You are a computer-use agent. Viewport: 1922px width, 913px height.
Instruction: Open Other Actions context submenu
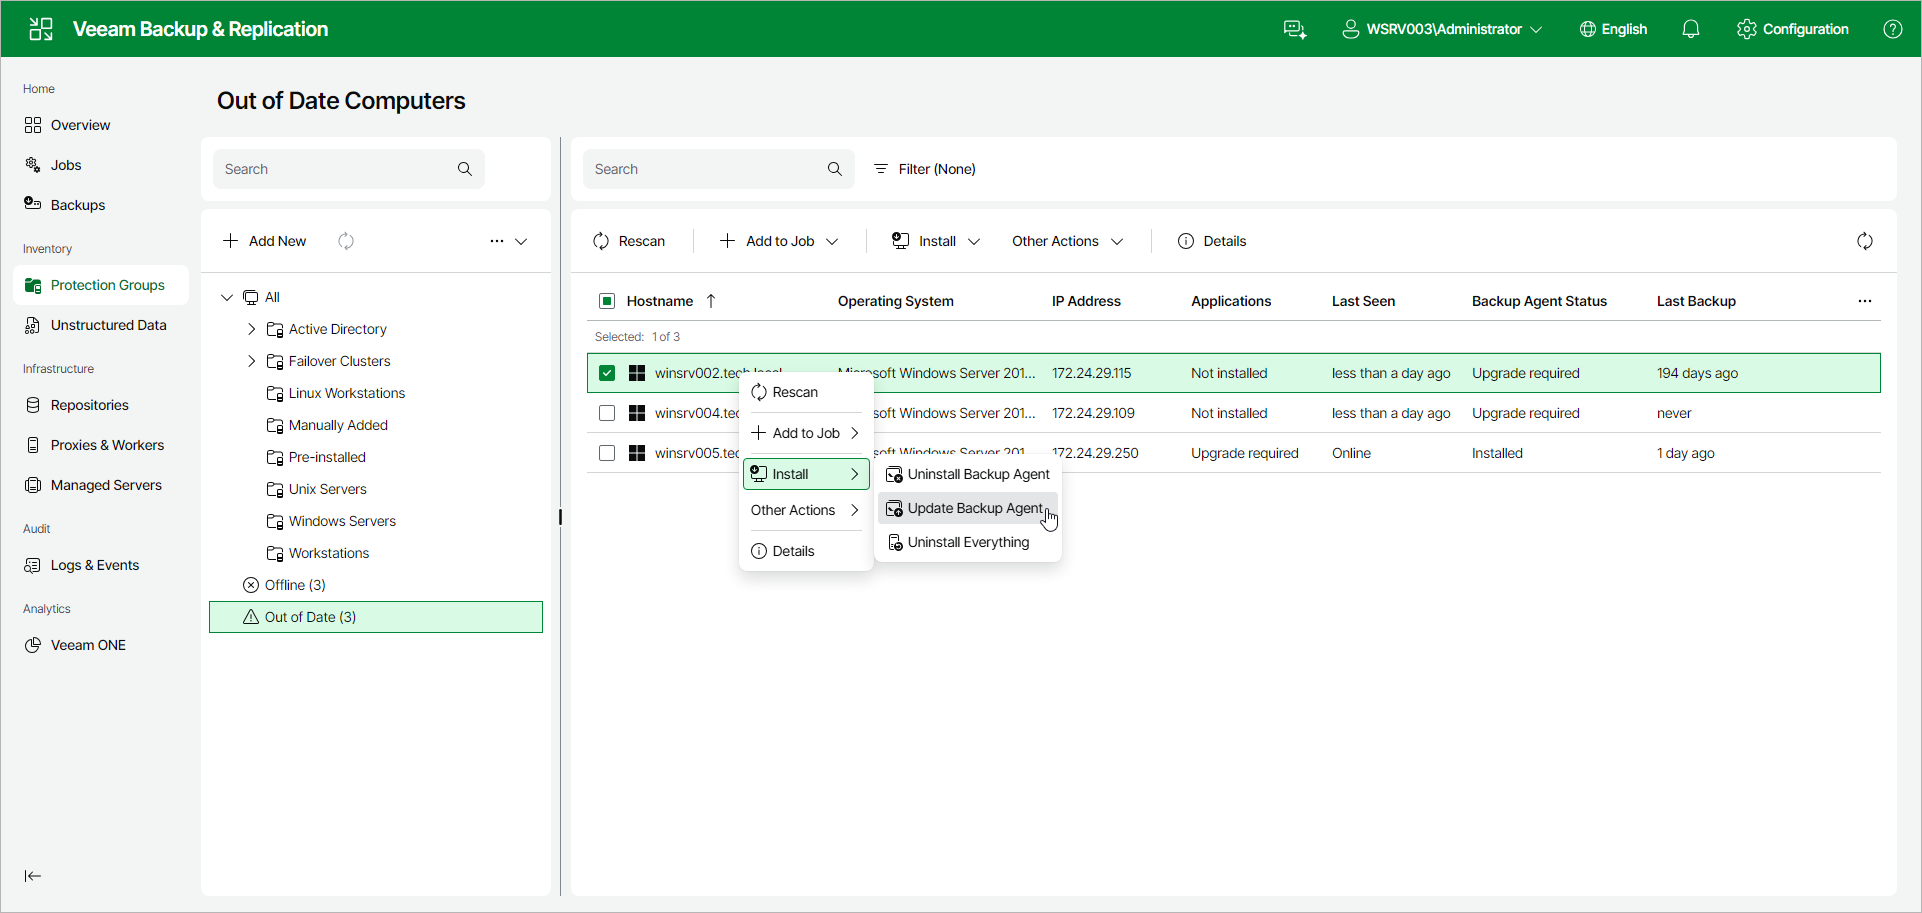(x=805, y=510)
